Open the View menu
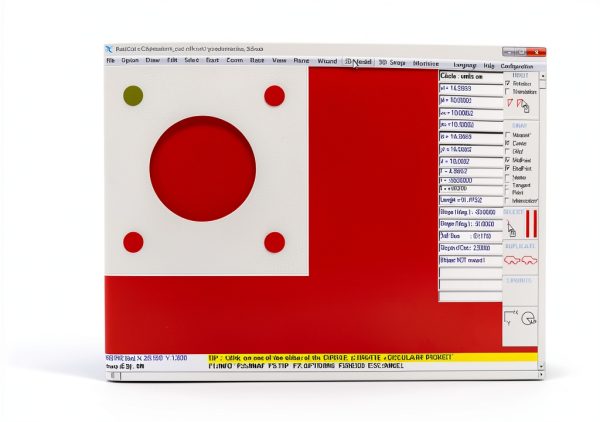 click(x=279, y=61)
